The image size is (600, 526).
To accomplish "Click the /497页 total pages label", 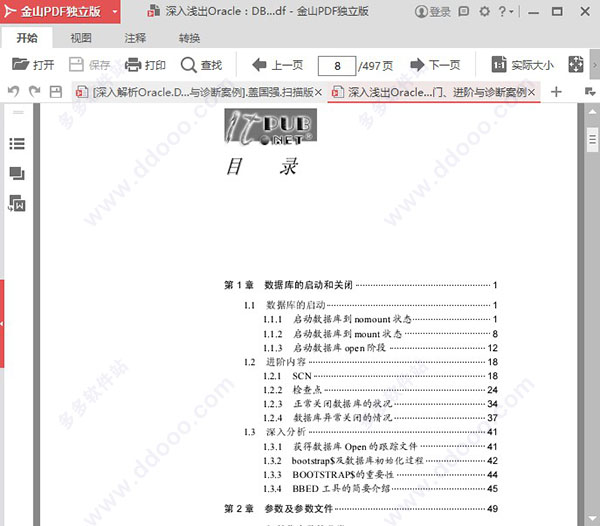I will pyautogui.click(x=375, y=66).
